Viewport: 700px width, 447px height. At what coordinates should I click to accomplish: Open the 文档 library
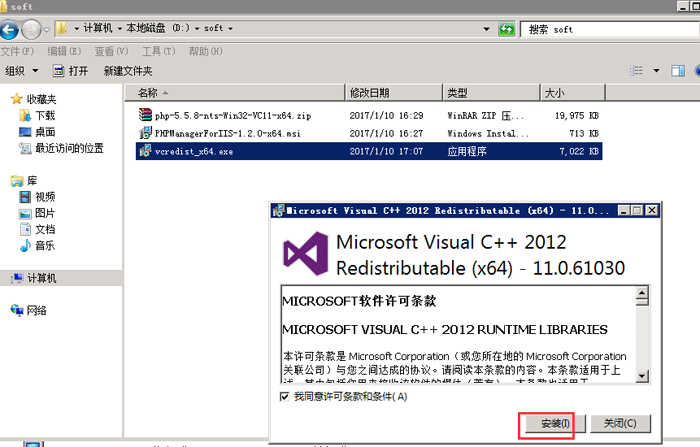pyautogui.click(x=38, y=230)
